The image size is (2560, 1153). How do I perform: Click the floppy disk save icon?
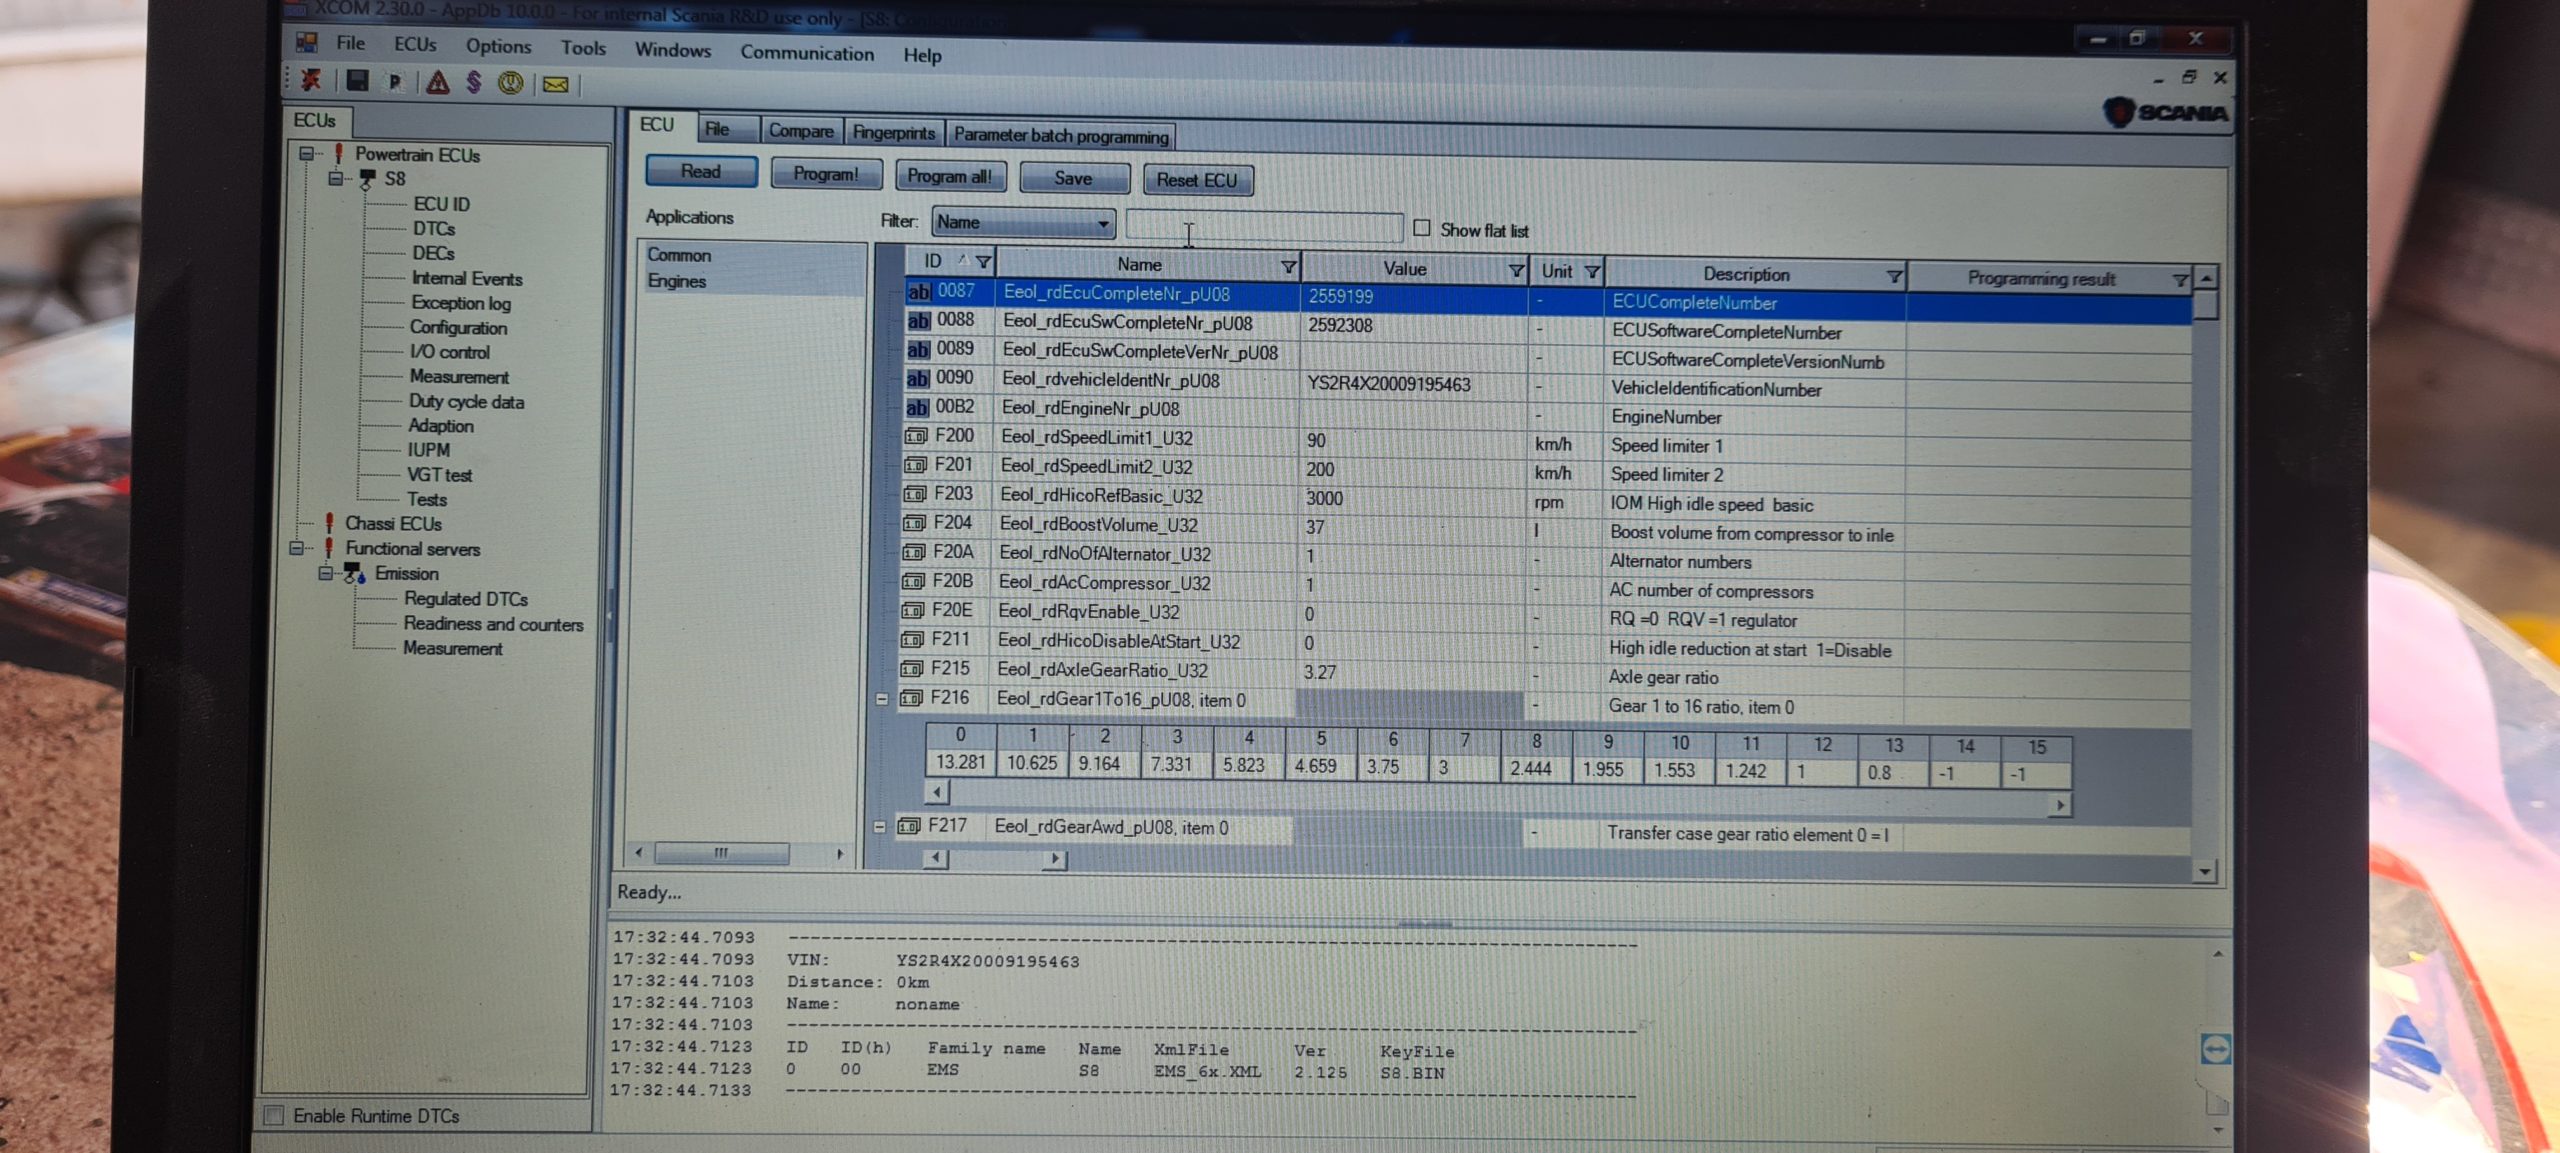click(x=357, y=80)
